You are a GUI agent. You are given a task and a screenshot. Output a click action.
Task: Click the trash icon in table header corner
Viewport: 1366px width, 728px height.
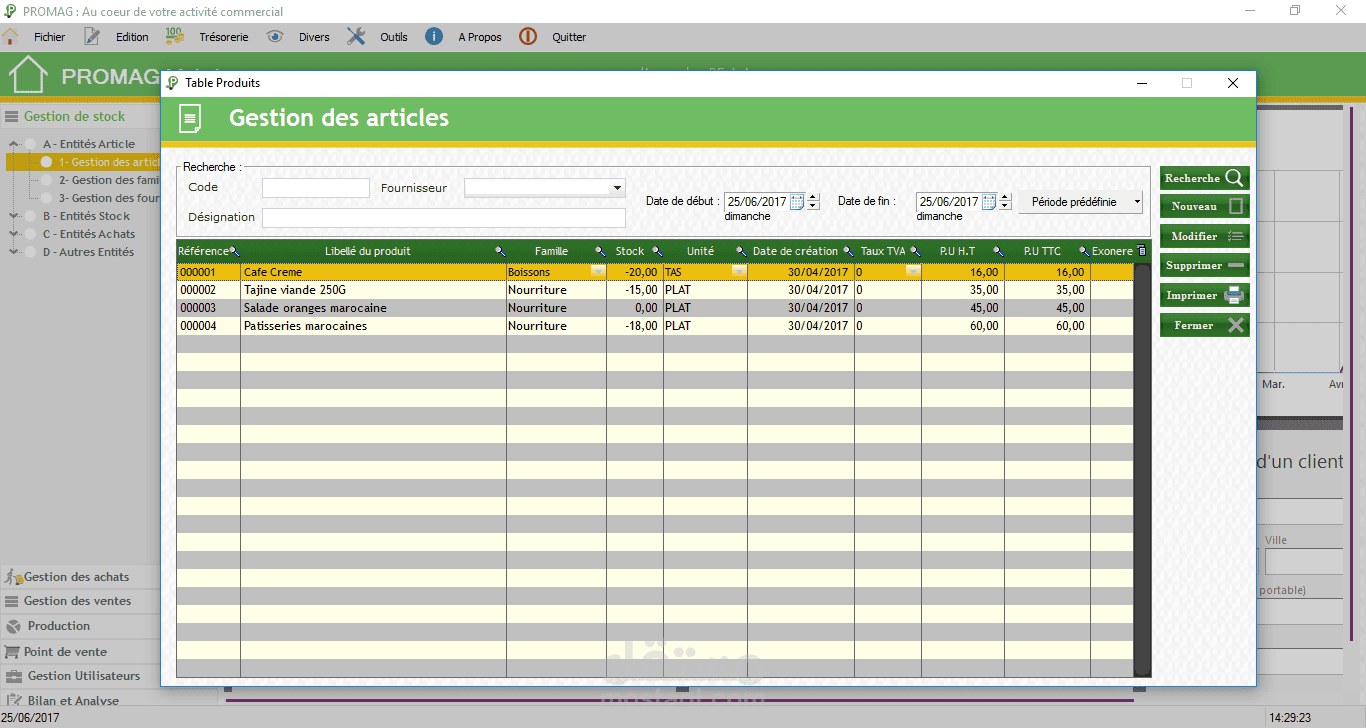coord(1142,251)
